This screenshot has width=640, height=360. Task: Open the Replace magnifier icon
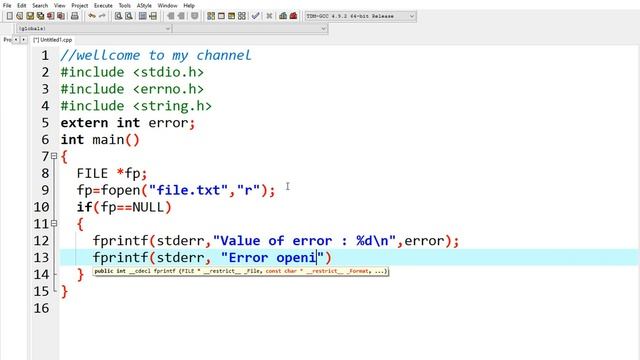coord(129,16)
